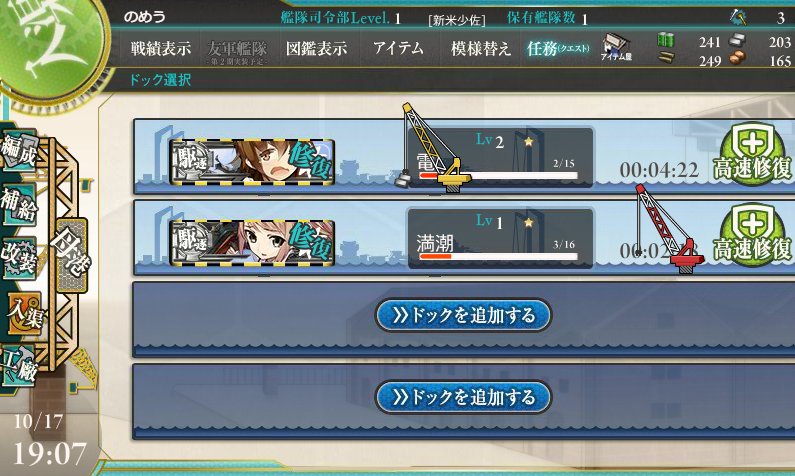The width and height of the screenshot is (795, 476).
Task: Select 電's destroyer repair banner
Action: (252, 161)
